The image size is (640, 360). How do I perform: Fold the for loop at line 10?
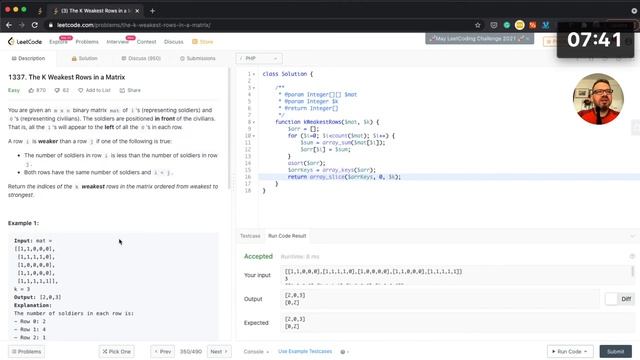pyautogui.click(x=254, y=136)
